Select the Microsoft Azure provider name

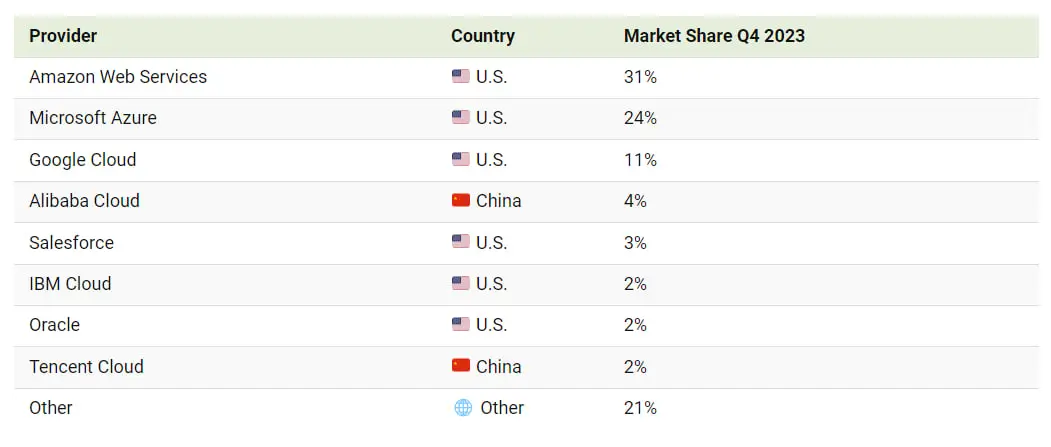pos(93,117)
